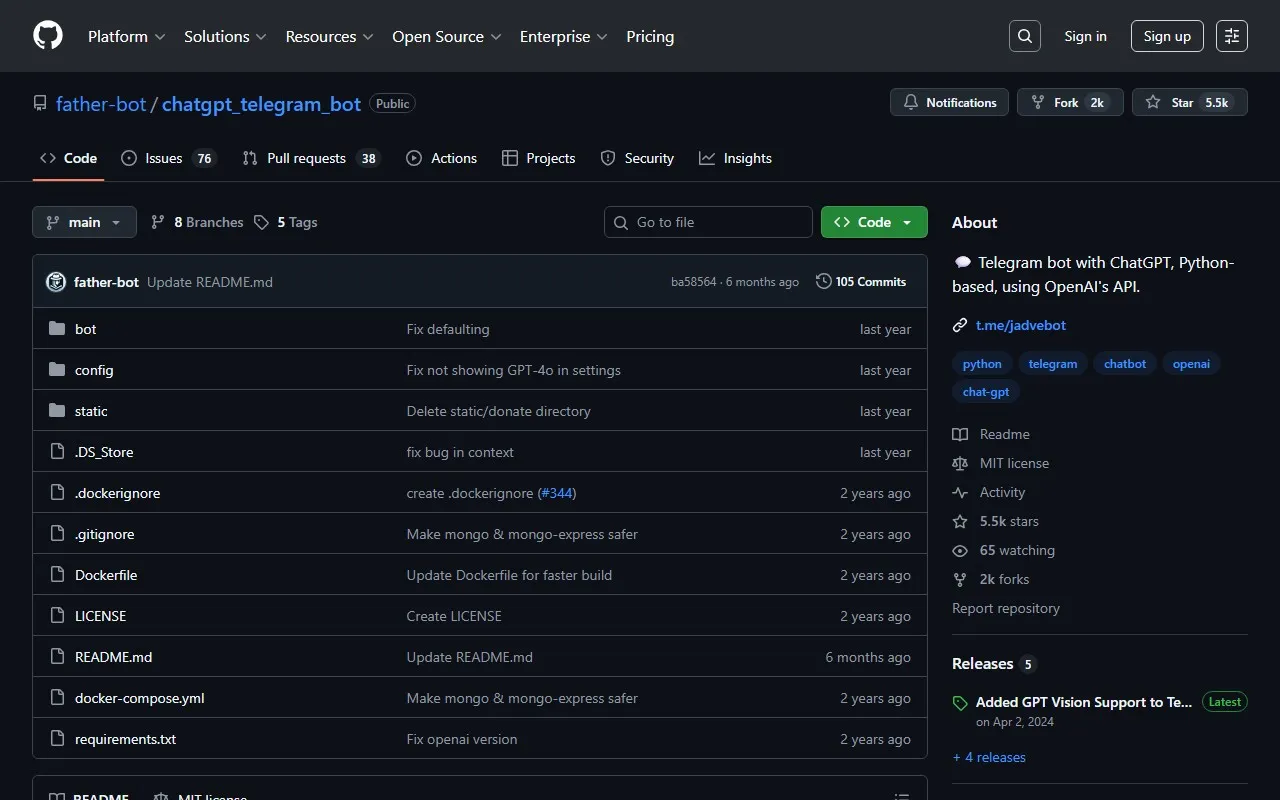Open the green Code dropdown

[x=873, y=222]
